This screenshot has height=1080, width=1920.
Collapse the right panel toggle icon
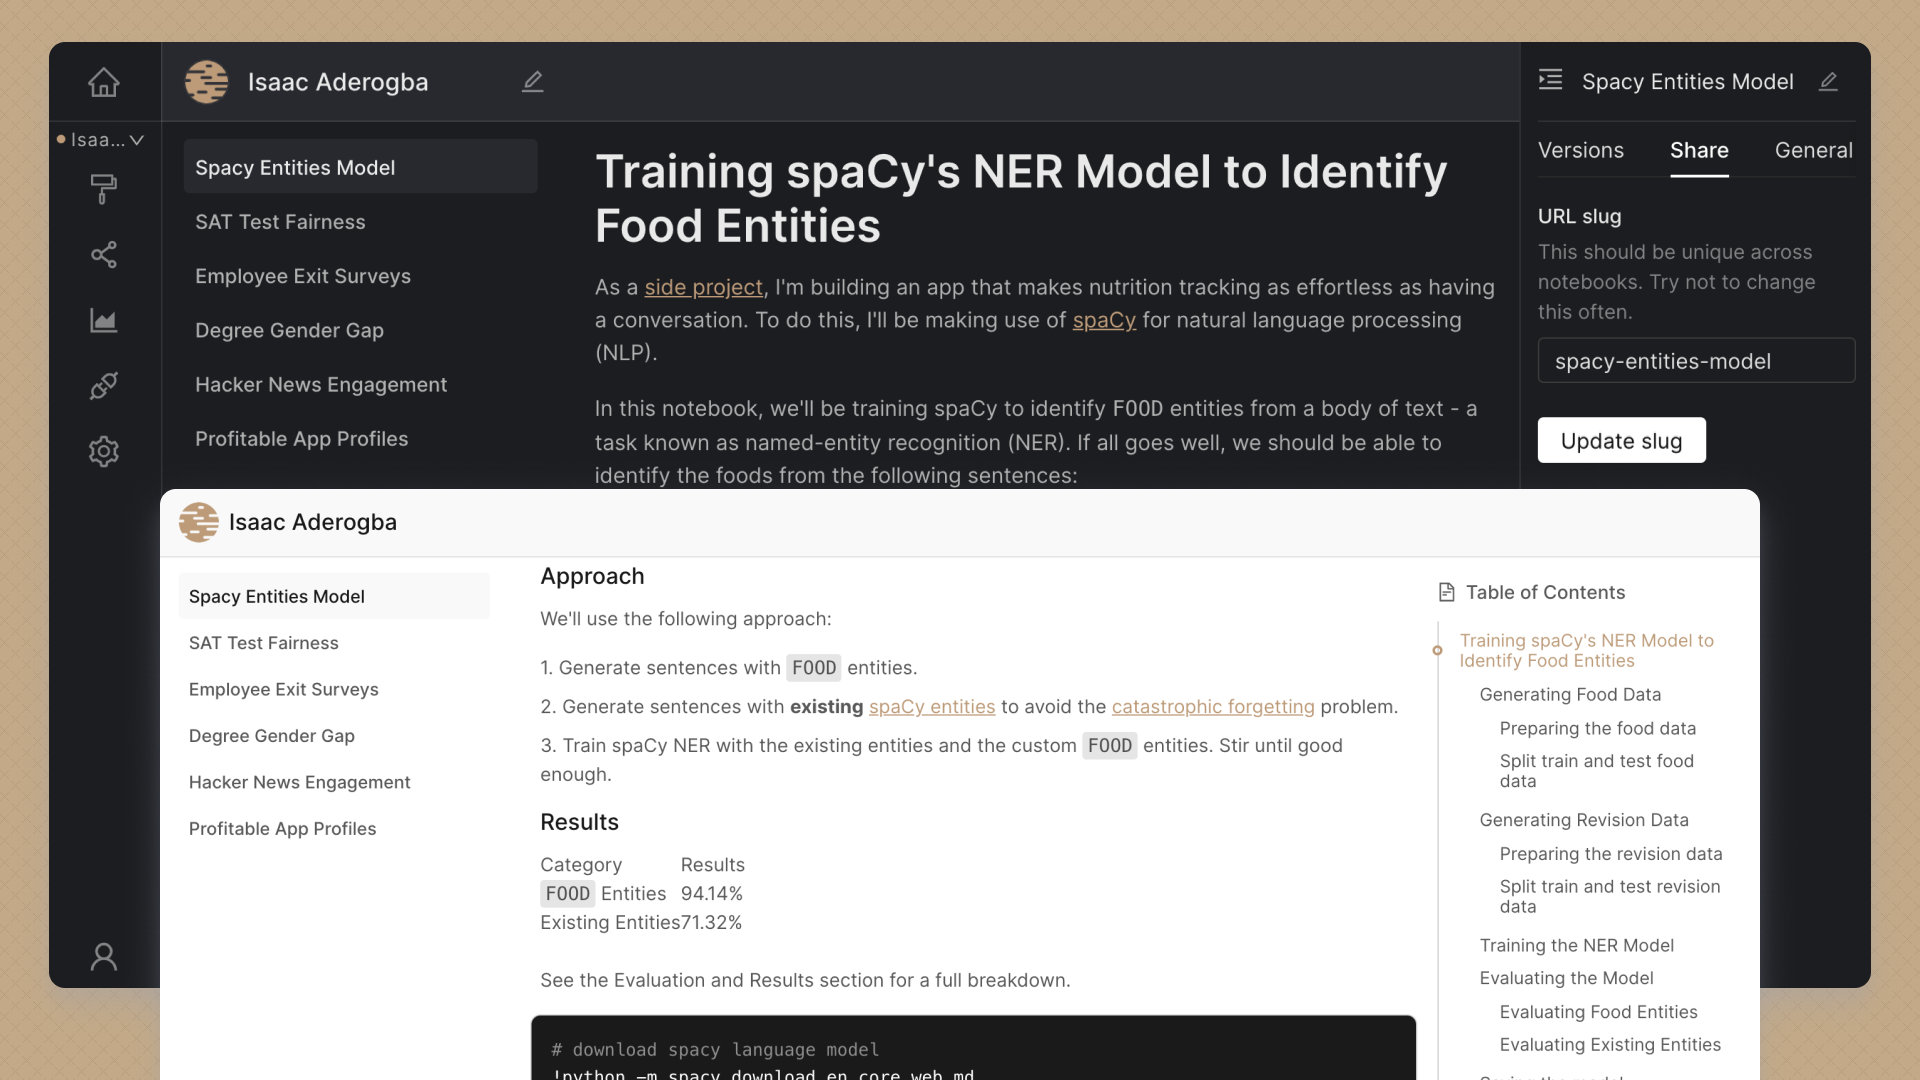[x=1550, y=80]
